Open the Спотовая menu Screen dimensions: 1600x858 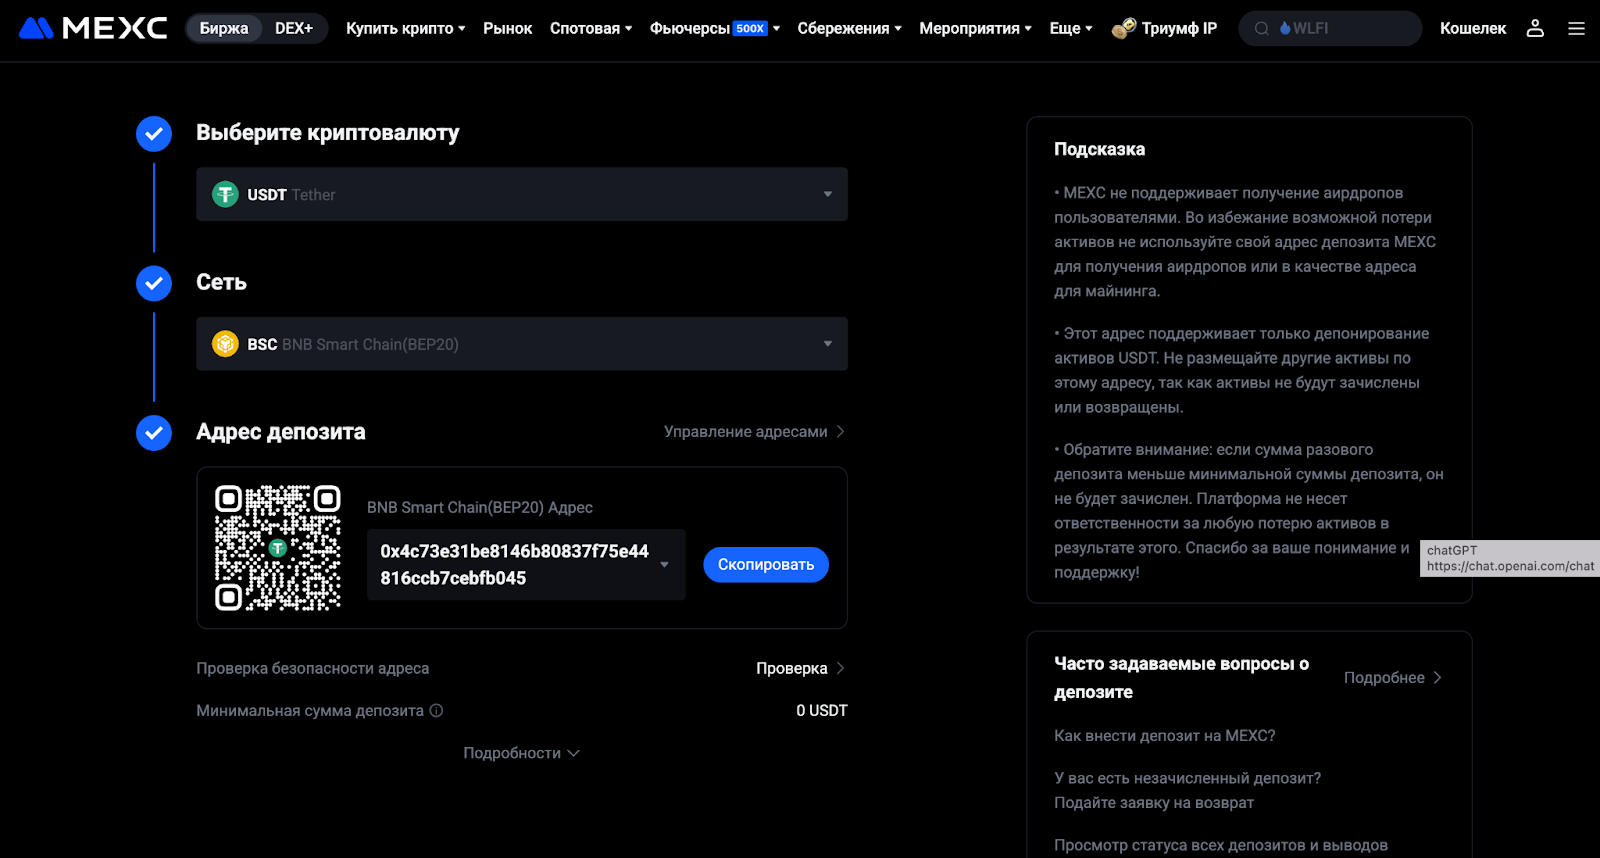pos(591,28)
